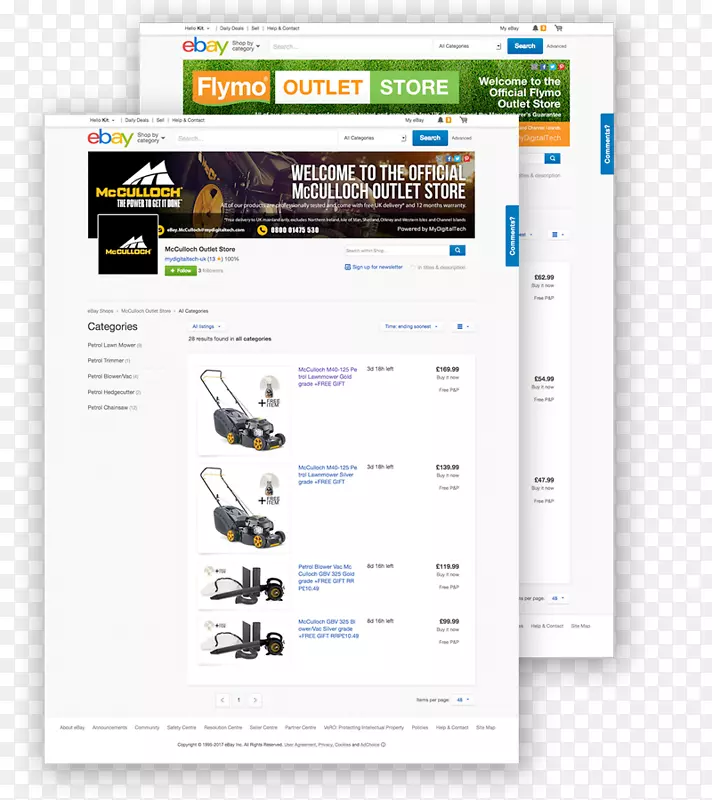This screenshot has height=800, width=712.
Task: Open notifications bell in Flymo store window
Action: coord(535,29)
